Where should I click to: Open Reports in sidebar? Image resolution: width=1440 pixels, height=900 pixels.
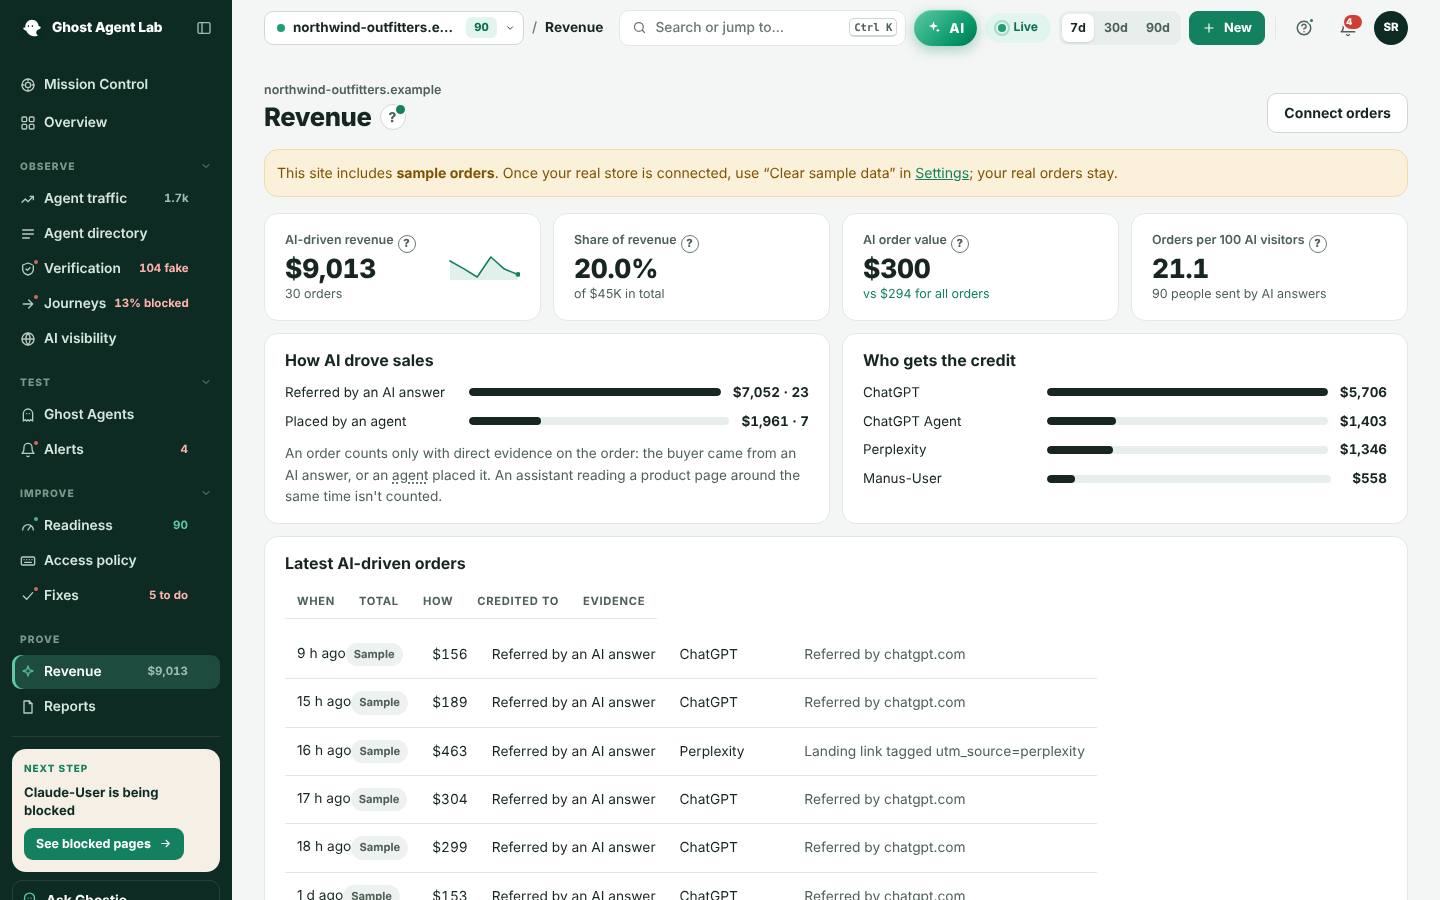(116, 706)
